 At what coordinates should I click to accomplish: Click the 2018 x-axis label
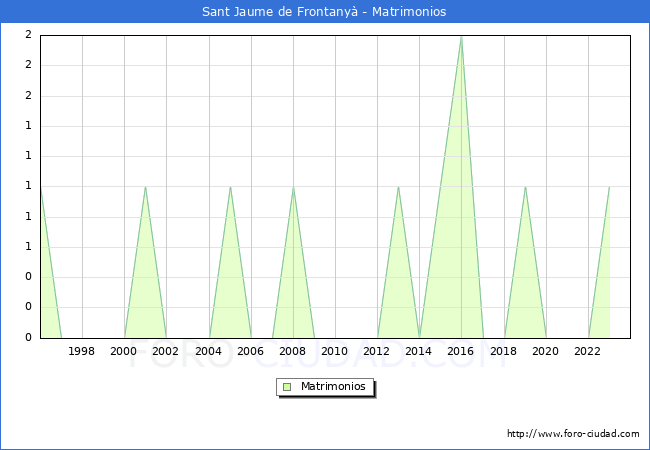tap(503, 351)
